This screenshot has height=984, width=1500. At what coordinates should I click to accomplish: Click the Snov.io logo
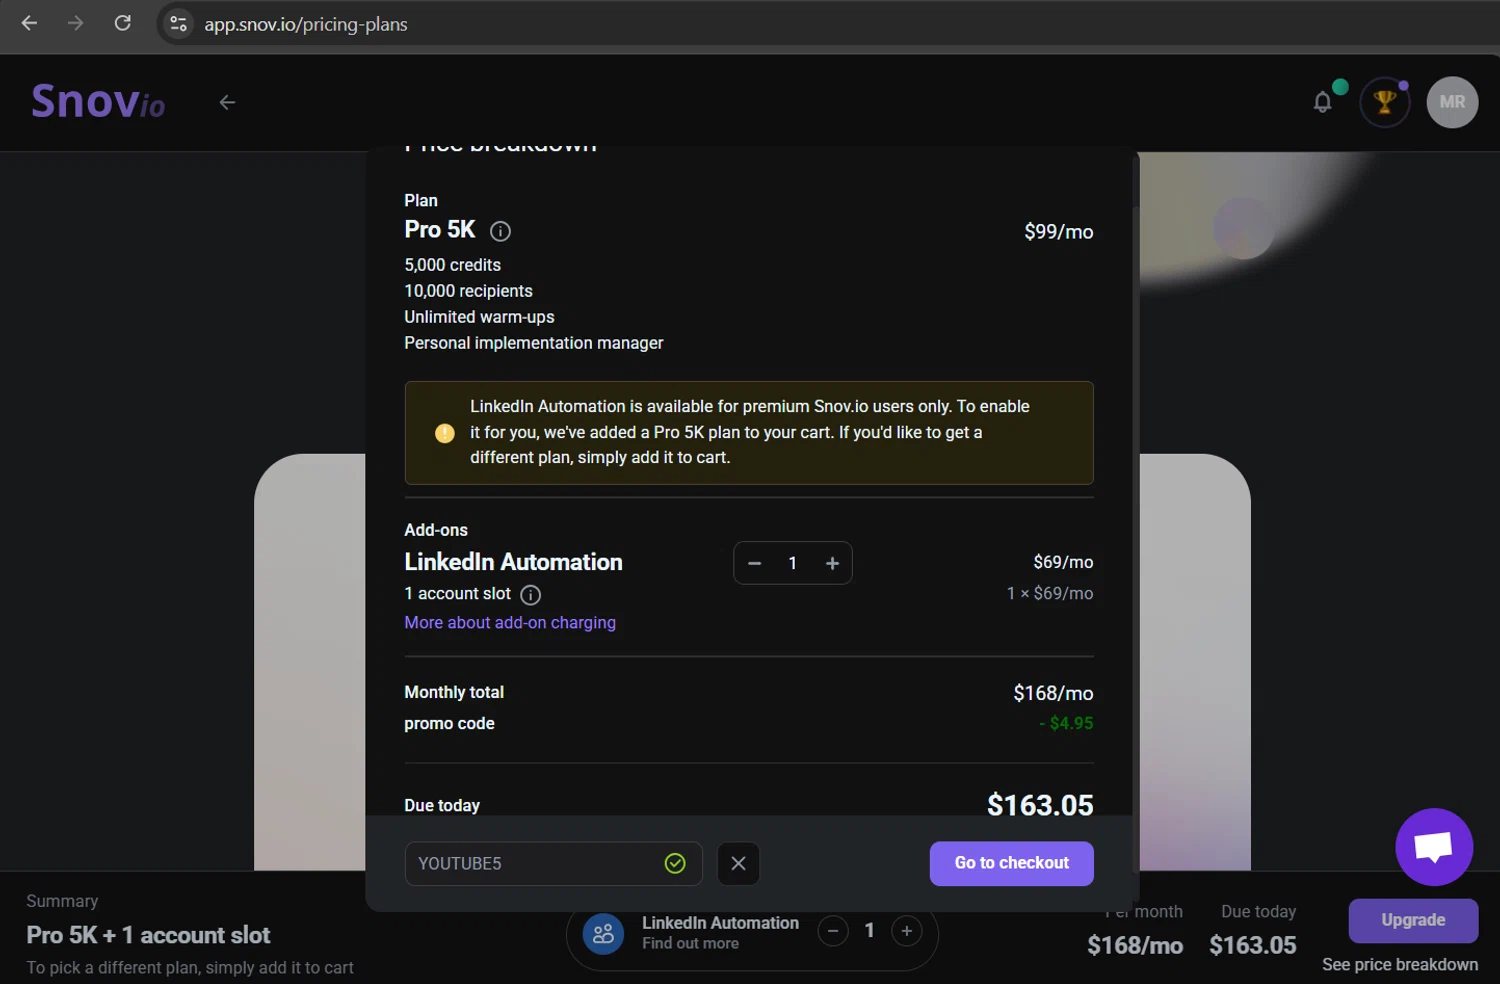(x=98, y=101)
